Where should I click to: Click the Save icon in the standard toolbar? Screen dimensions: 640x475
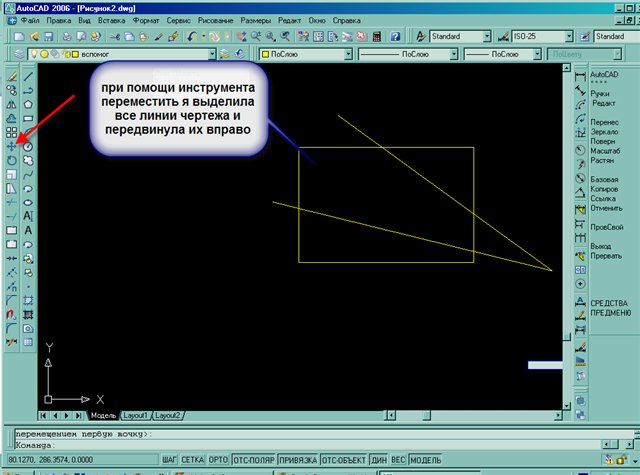[46, 36]
